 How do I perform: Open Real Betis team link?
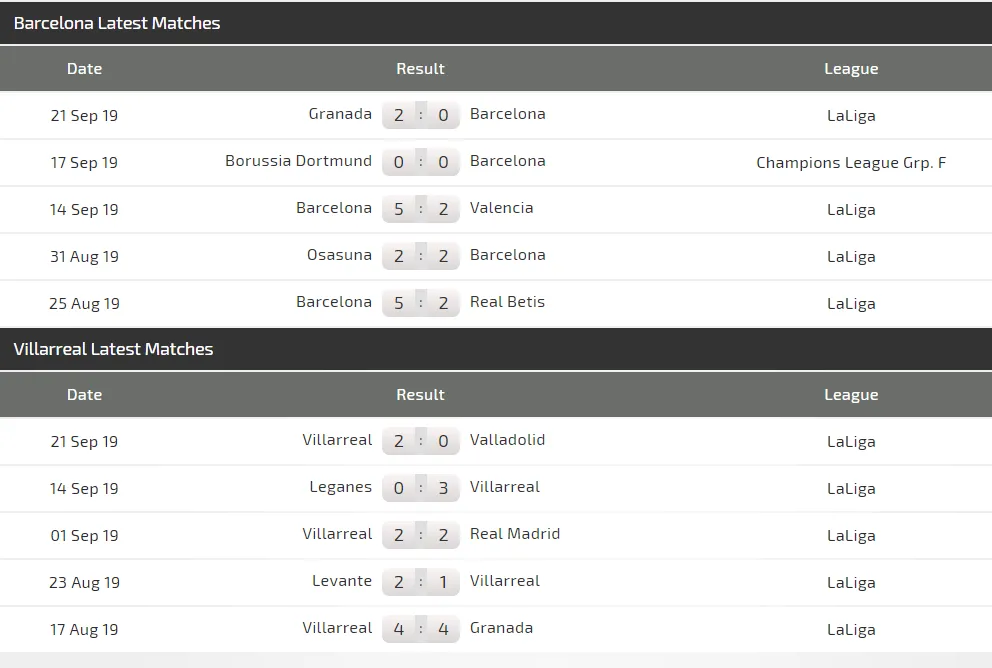point(507,302)
